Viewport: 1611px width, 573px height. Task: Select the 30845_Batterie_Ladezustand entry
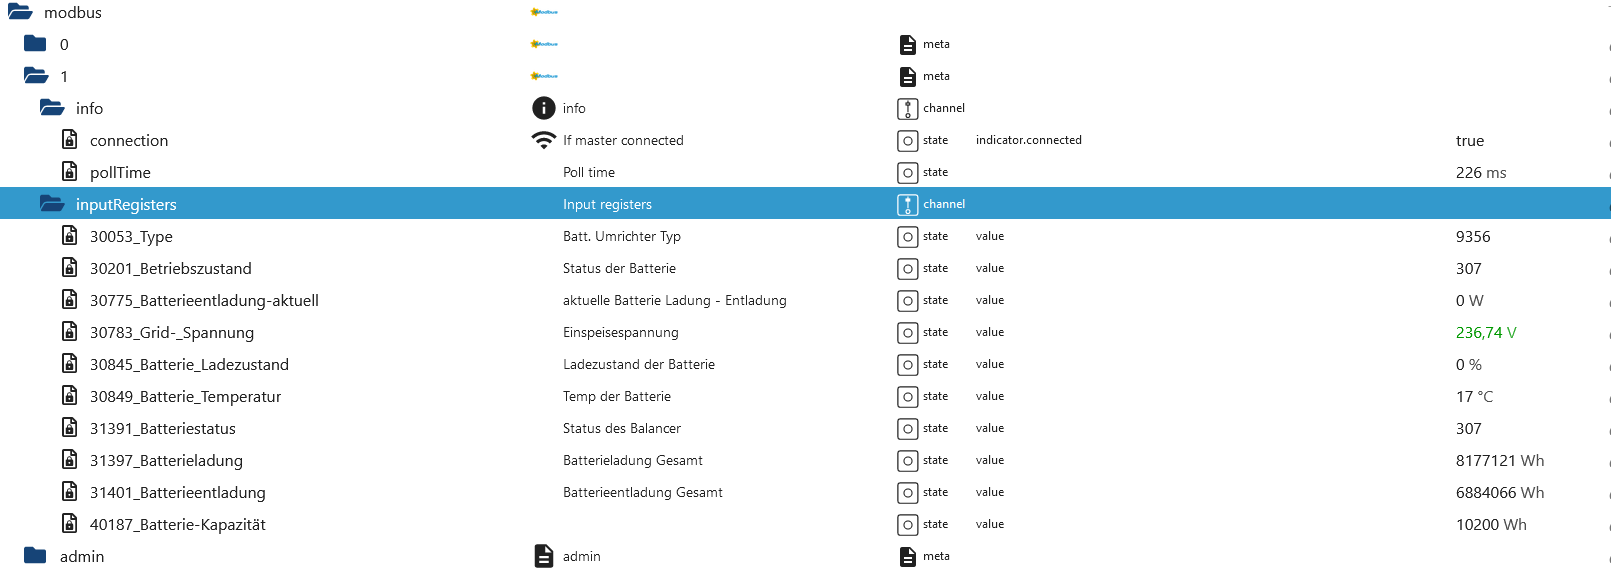click(189, 364)
